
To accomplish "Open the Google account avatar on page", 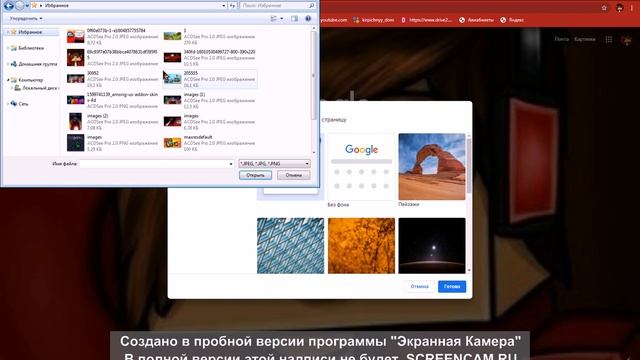I will click(626, 40).
